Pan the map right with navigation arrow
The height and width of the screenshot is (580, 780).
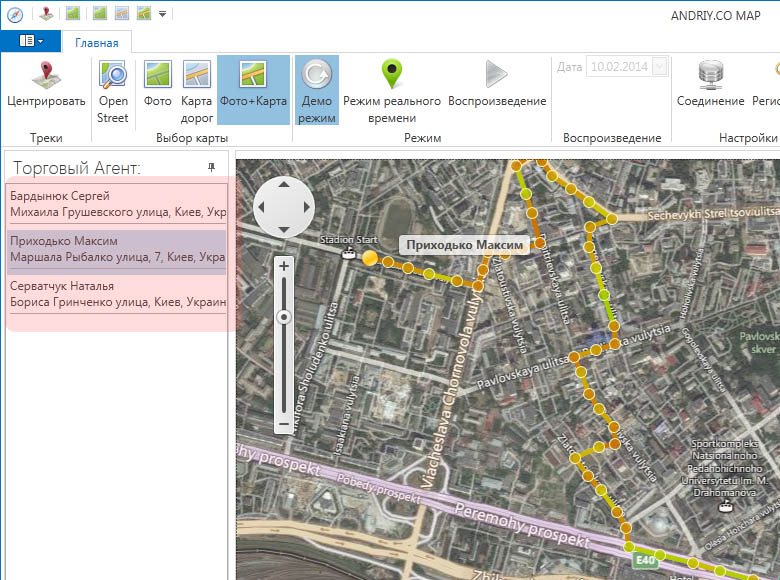[306, 207]
